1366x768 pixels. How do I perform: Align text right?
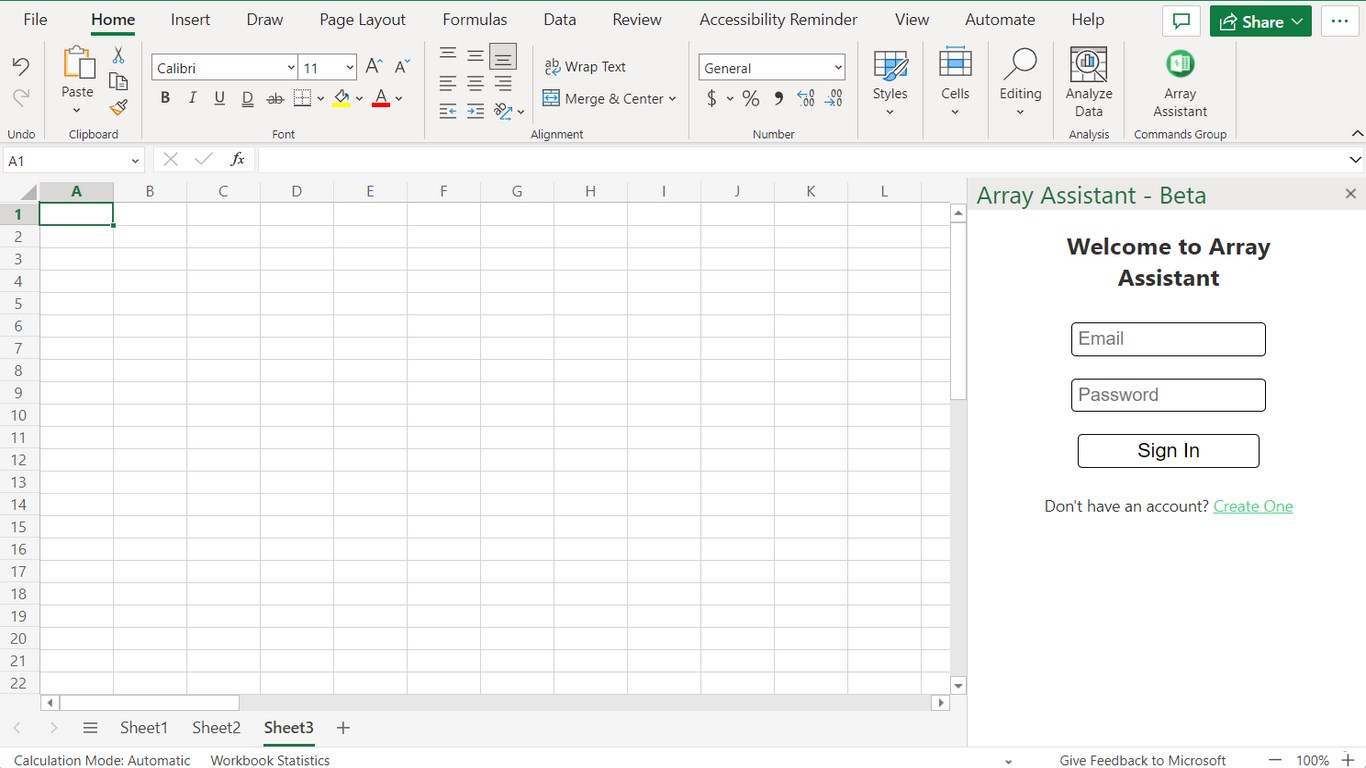pos(503,83)
